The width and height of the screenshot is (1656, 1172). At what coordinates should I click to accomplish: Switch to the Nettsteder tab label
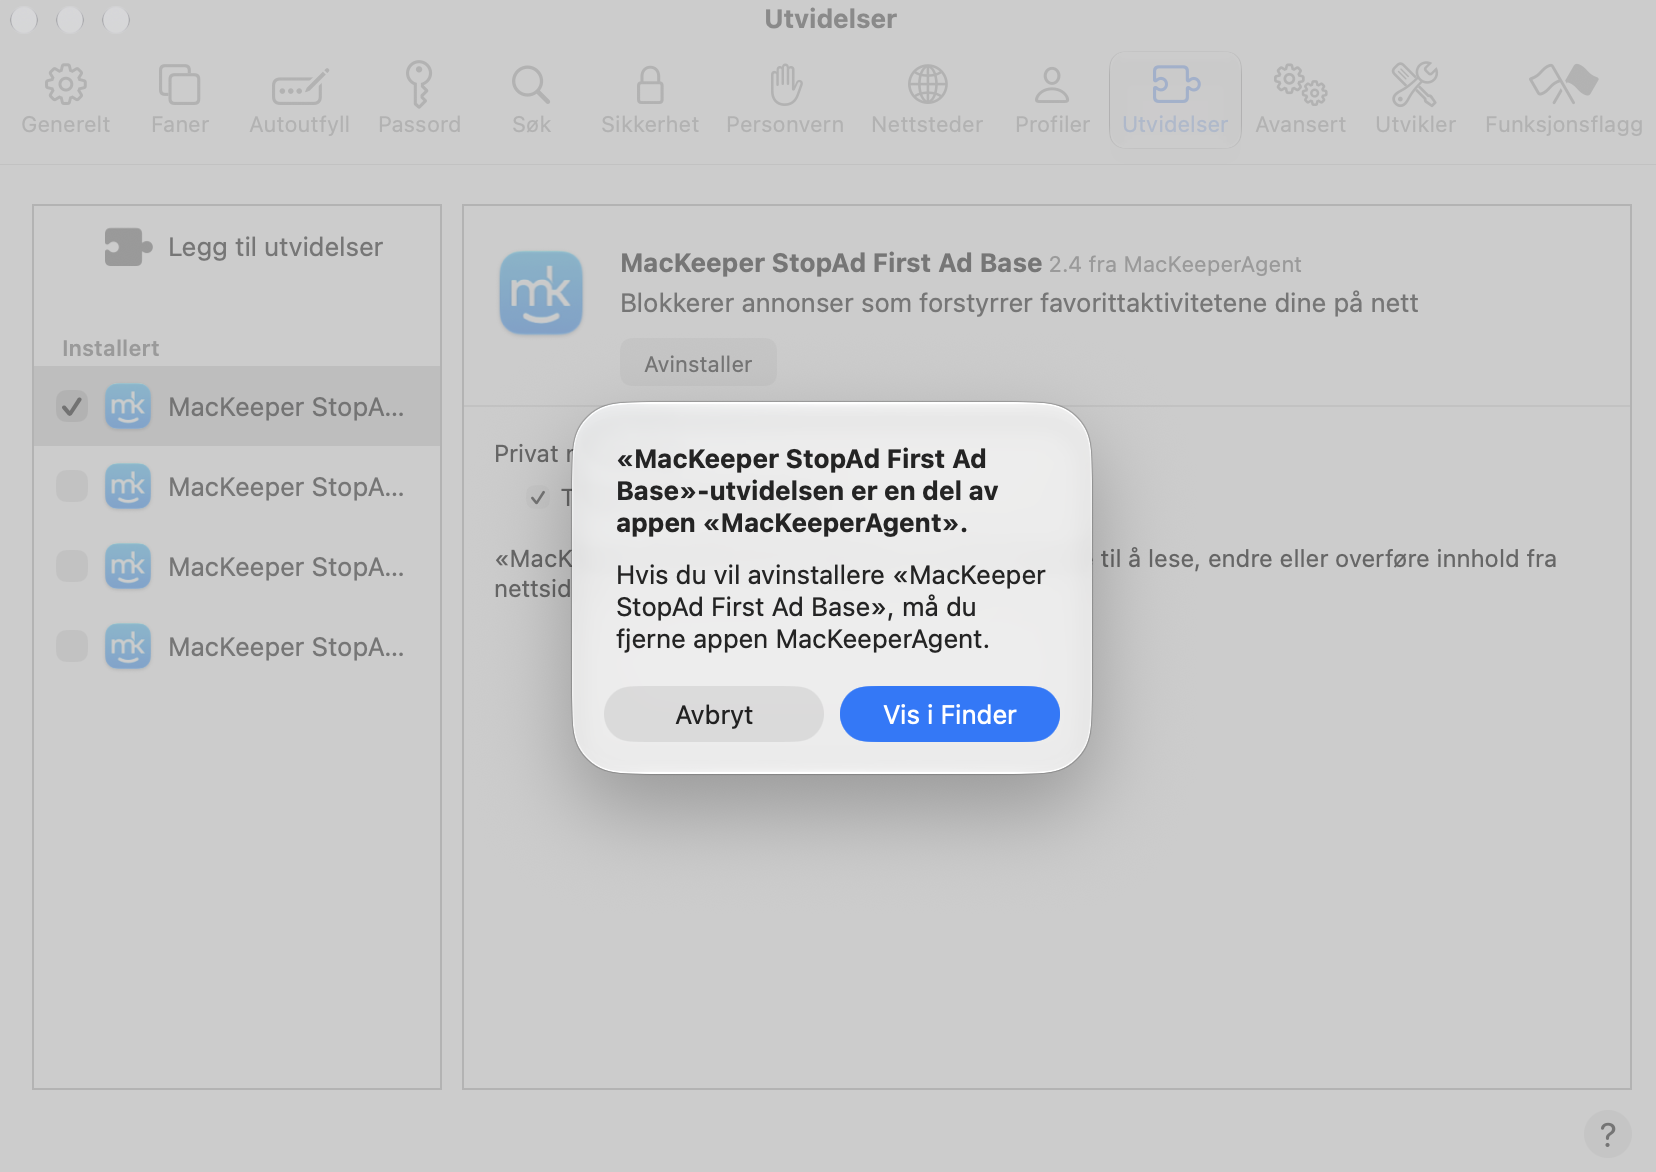point(927,125)
